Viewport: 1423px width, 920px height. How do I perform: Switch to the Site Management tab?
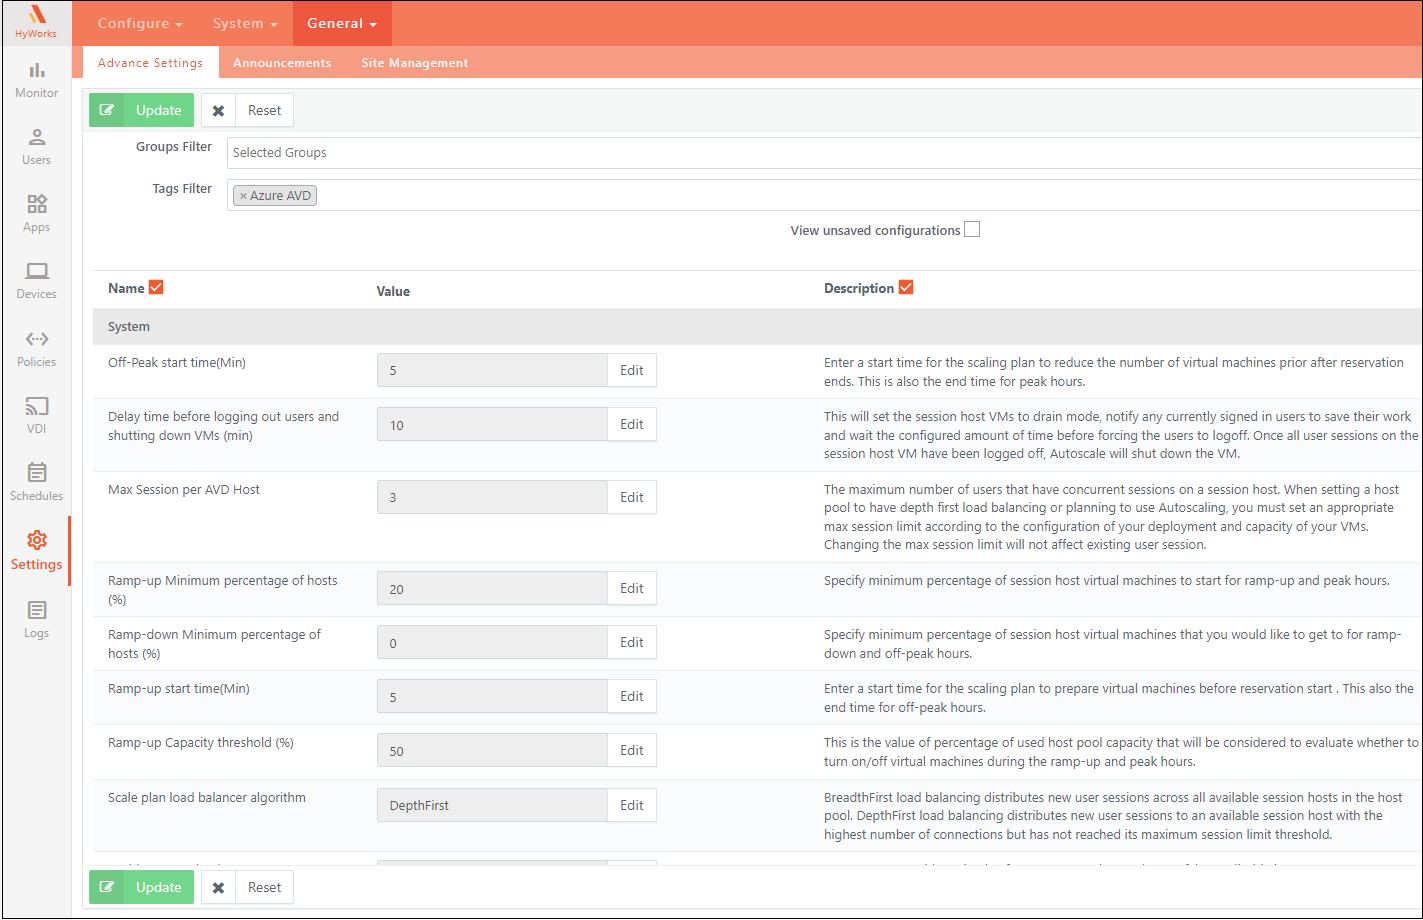[x=414, y=63]
